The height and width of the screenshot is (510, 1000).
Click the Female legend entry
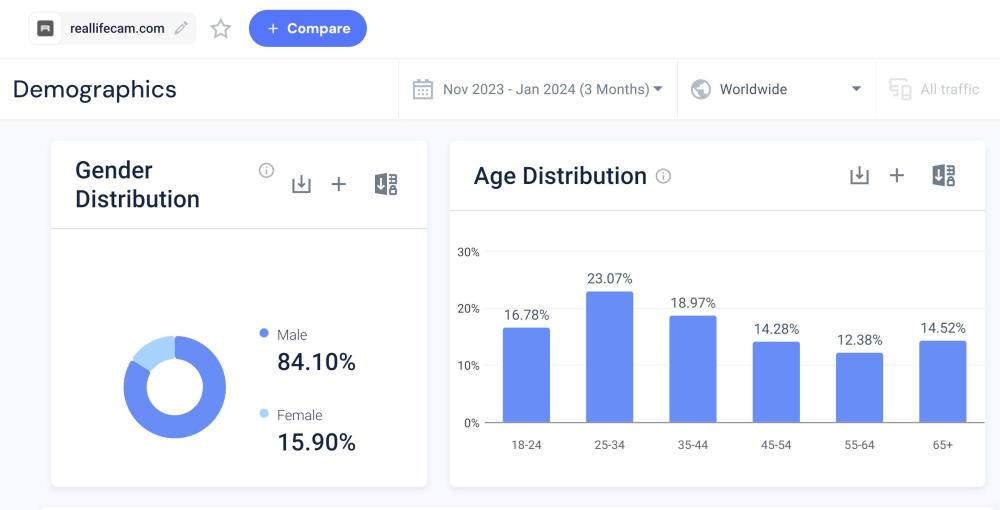(x=299, y=415)
